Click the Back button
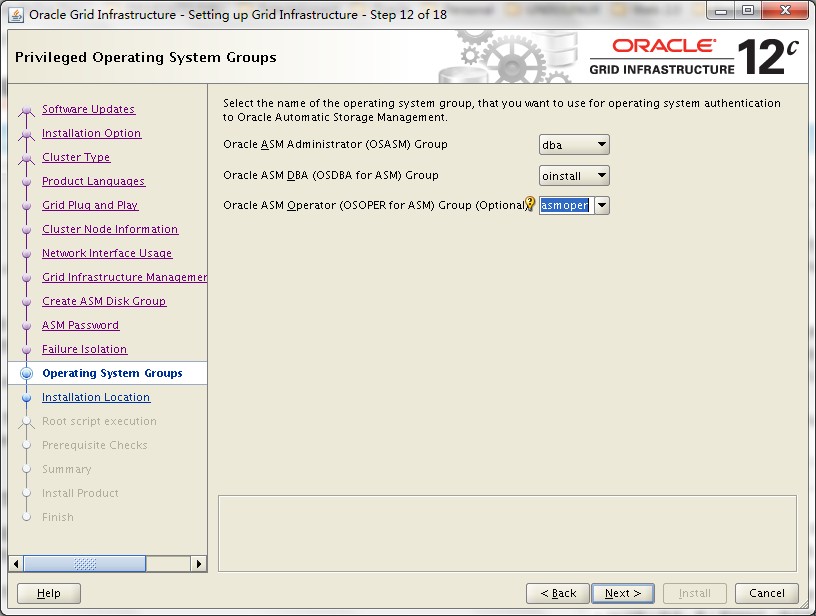The height and width of the screenshot is (616, 816). (558, 593)
